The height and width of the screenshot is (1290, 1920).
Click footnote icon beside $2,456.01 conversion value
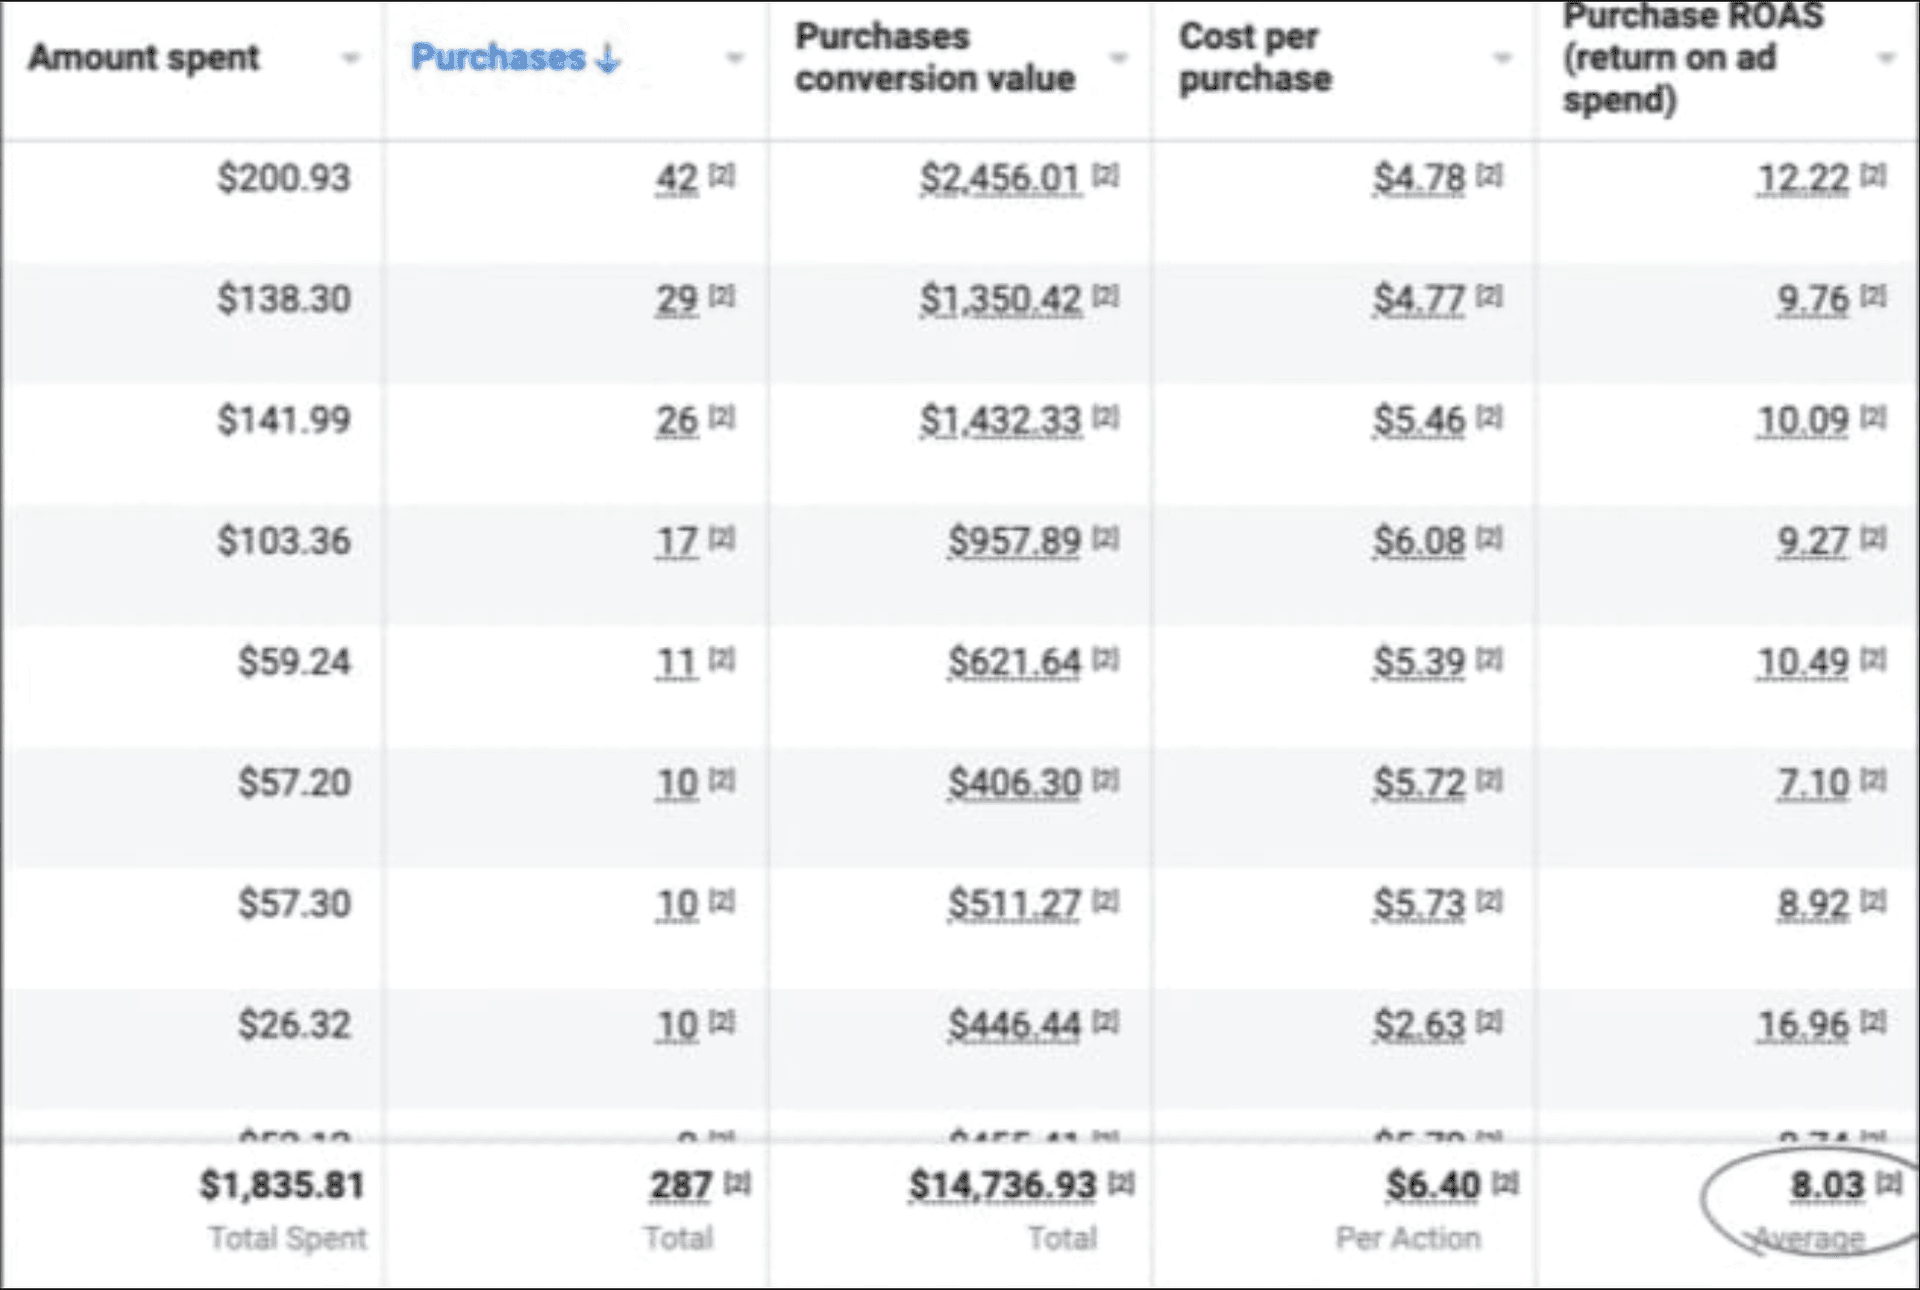(x=1105, y=176)
